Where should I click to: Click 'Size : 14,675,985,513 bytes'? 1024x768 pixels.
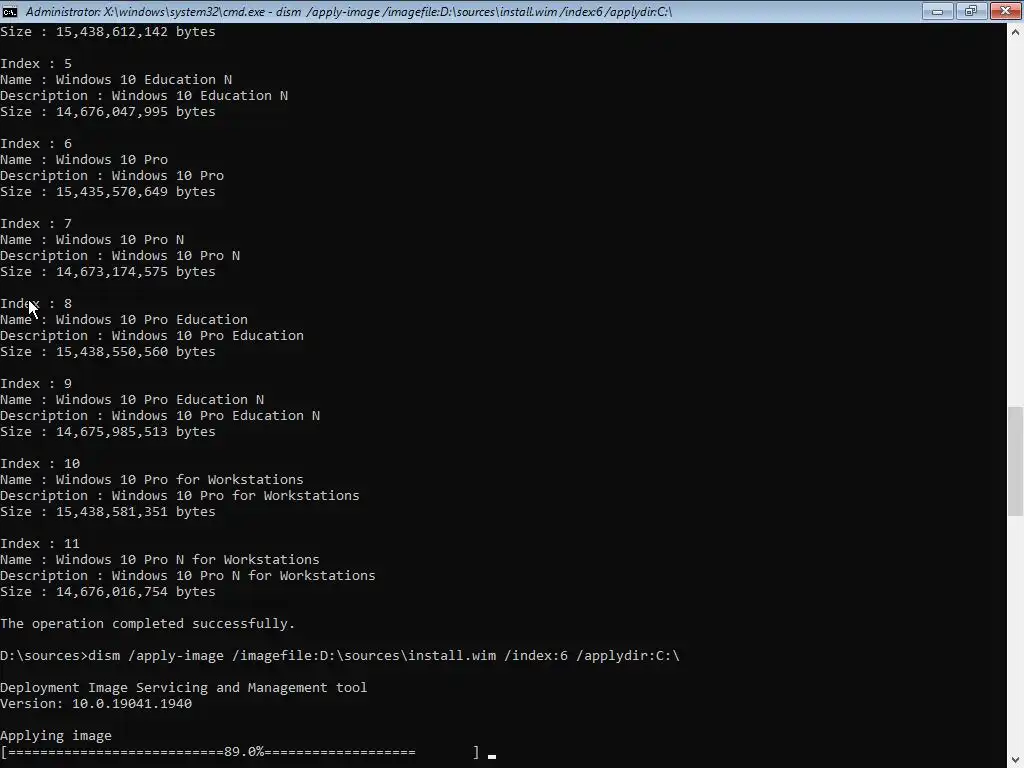pyautogui.click(x=108, y=432)
